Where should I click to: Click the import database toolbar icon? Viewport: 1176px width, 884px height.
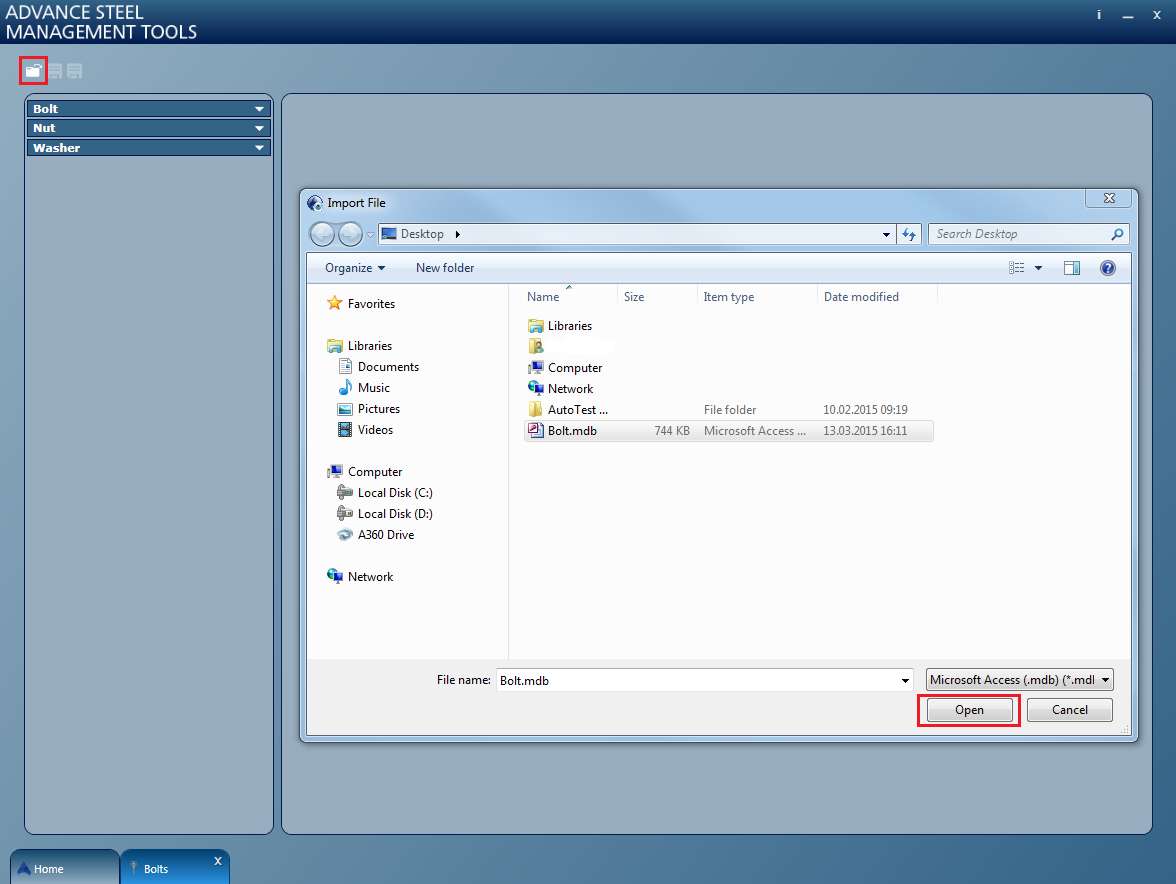33,70
